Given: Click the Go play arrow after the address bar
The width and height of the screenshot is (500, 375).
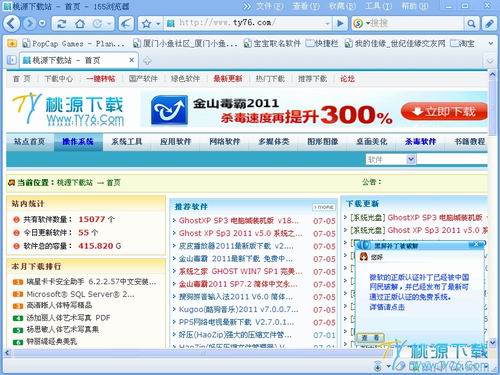Looking at the screenshot, I should [x=340, y=23].
